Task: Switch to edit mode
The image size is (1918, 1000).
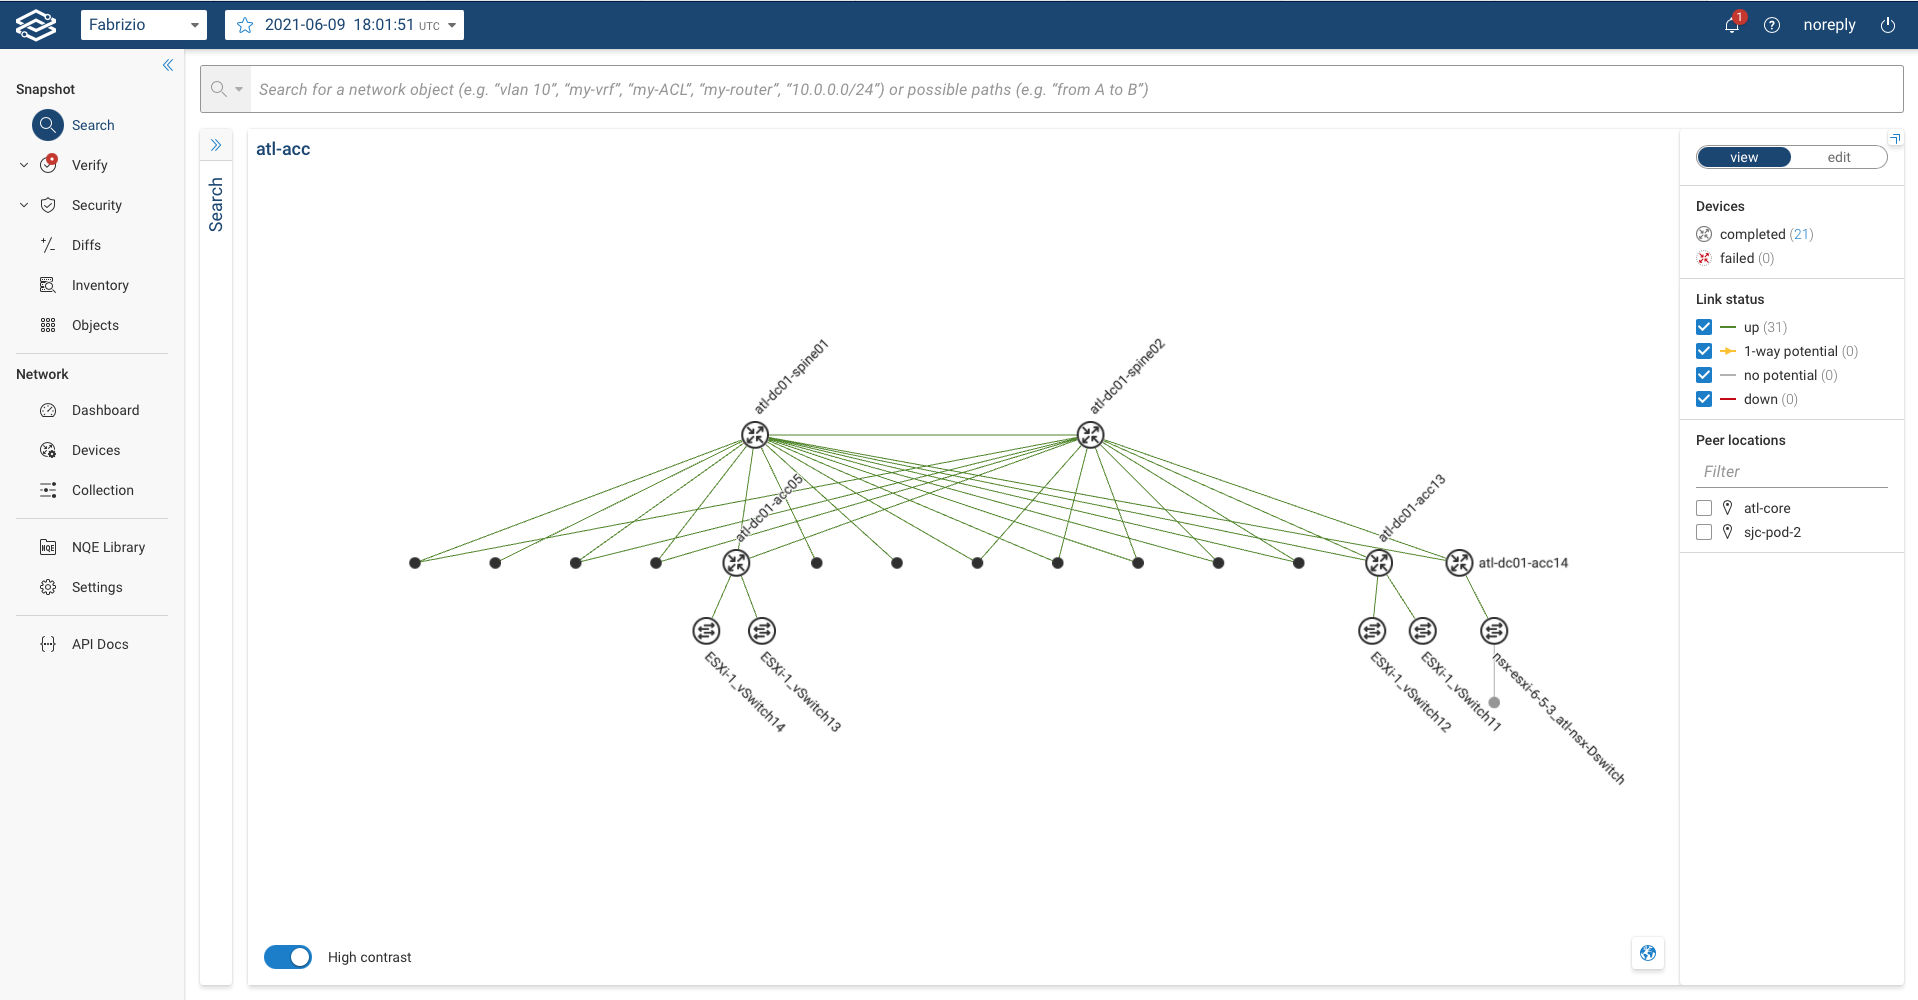Action: (1838, 157)
